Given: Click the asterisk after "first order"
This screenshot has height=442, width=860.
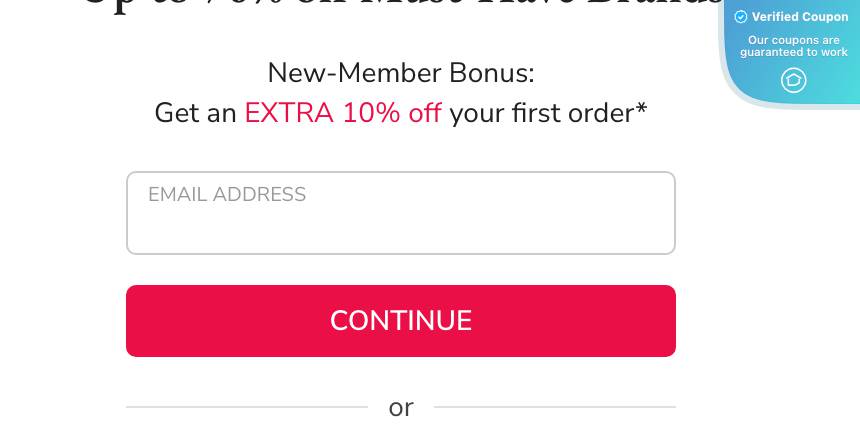Looking at the screenshot, I should point(642,107).
